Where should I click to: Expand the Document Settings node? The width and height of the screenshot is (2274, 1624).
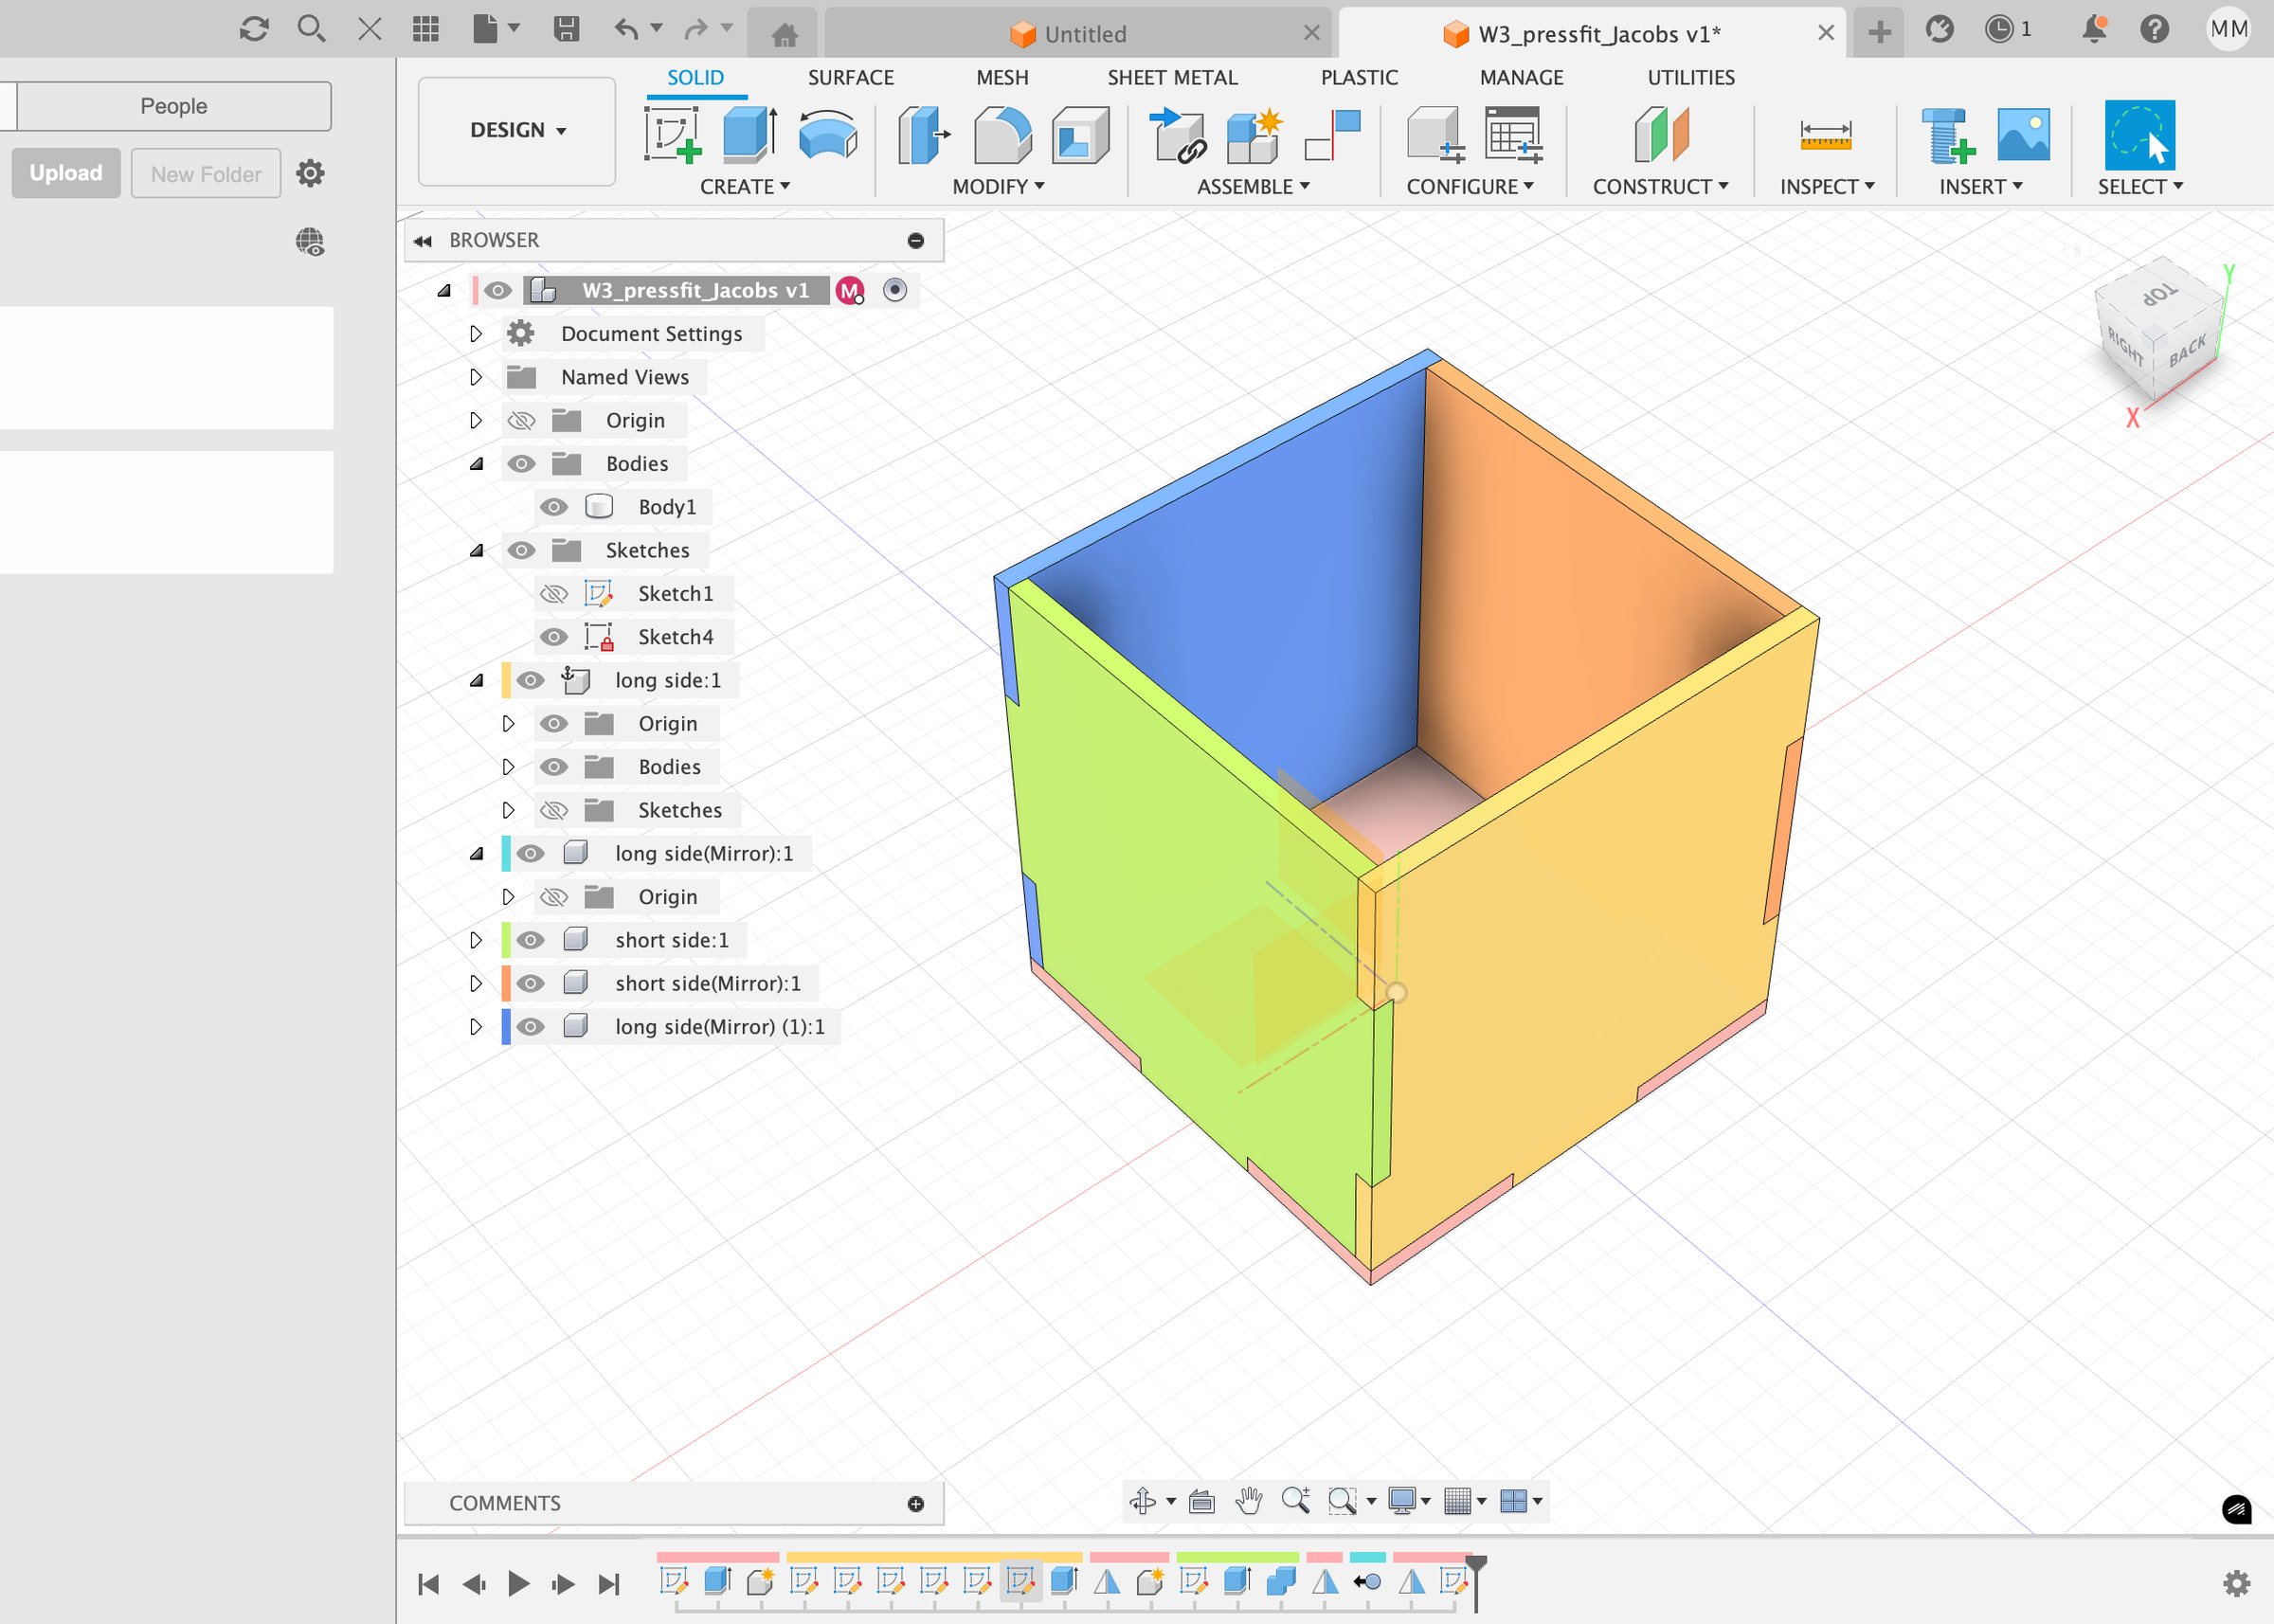click(476, 334)
